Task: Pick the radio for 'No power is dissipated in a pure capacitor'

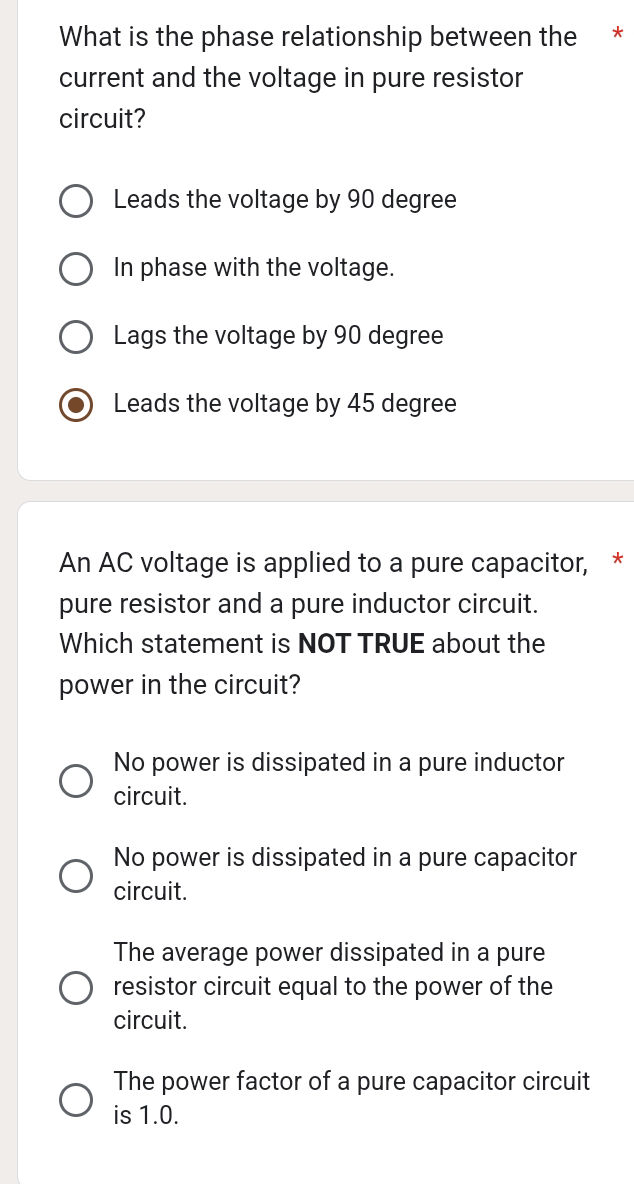Action: coord(77,876)
